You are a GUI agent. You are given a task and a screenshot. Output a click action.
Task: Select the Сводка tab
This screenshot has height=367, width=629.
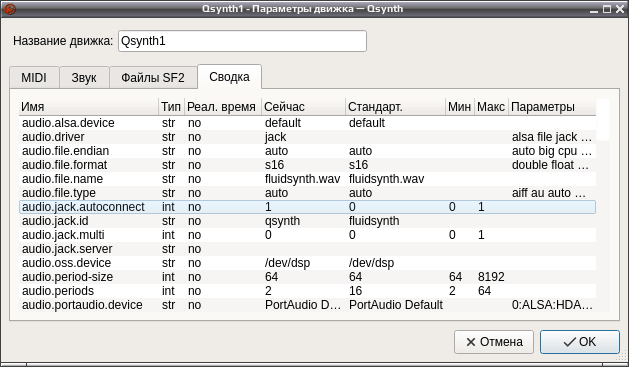coord(229,77)
